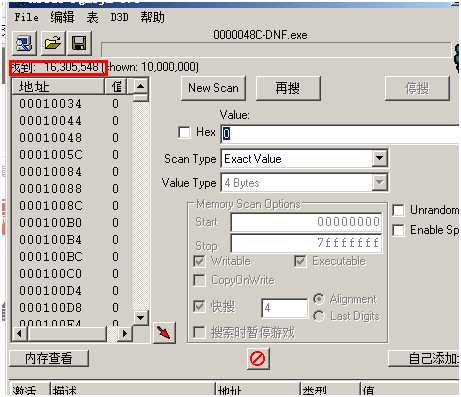Enable the 搜索时暂停游戏 checkbox
Screen dimensions: 461x397
(x=199, y=332)
